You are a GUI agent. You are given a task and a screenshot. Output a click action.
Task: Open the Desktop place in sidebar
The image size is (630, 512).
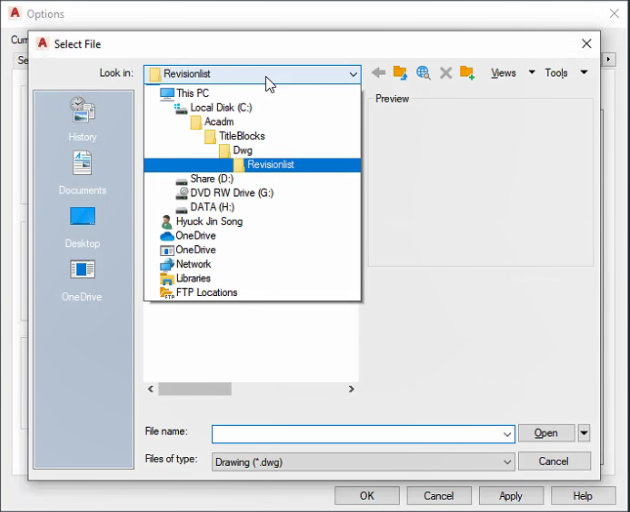pyautogui.click(x=82, y=227)
